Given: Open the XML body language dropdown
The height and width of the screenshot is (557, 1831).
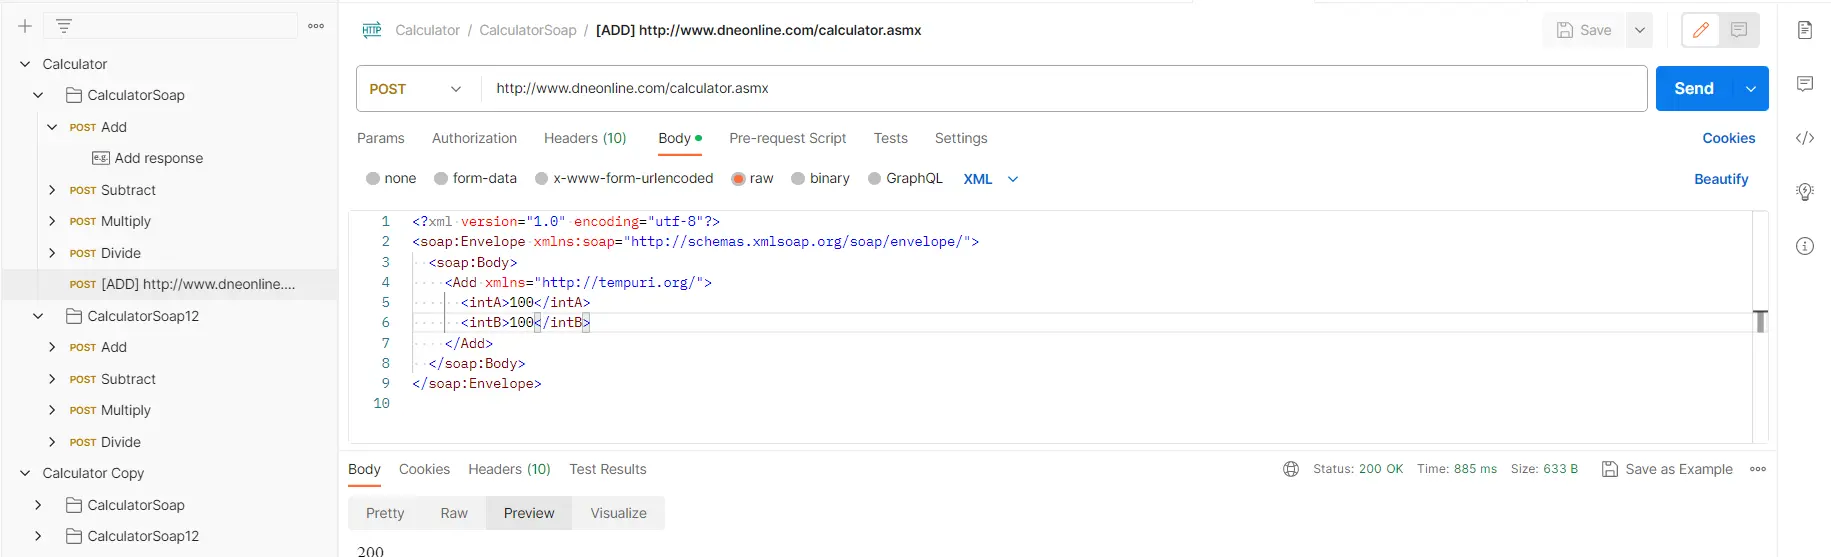Looking at the screenshot, I should pos(991,179).
